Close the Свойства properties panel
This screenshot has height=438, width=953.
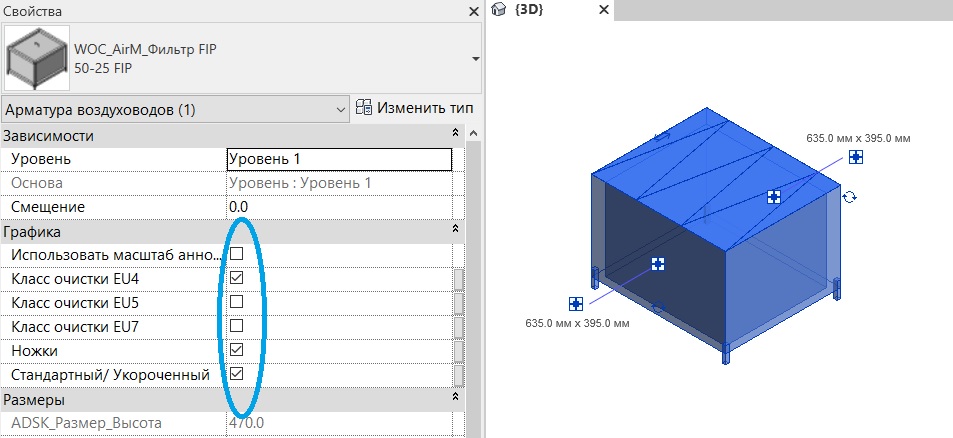pos(474,11)
